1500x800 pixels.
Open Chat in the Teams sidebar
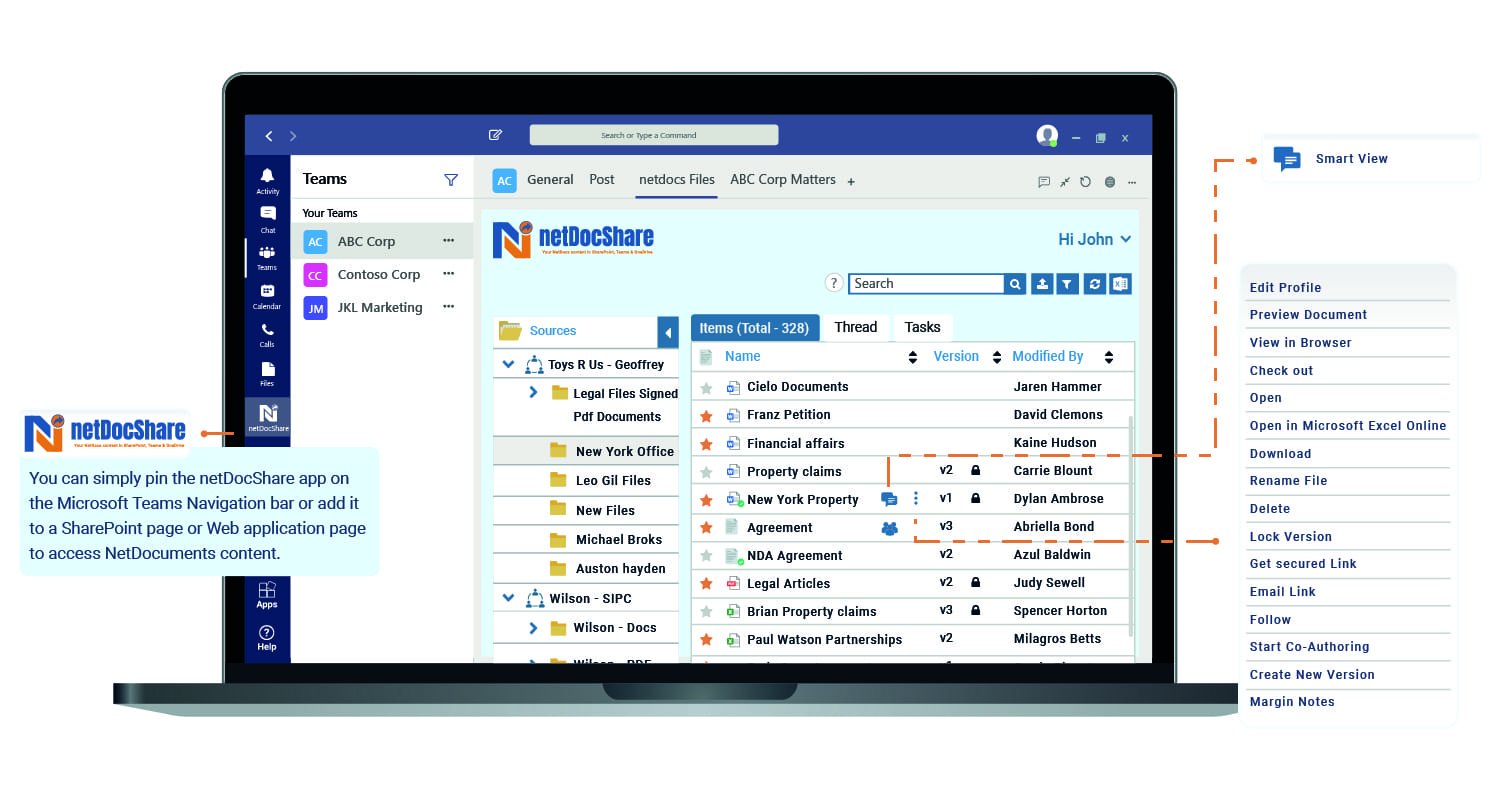coord(267,219)
